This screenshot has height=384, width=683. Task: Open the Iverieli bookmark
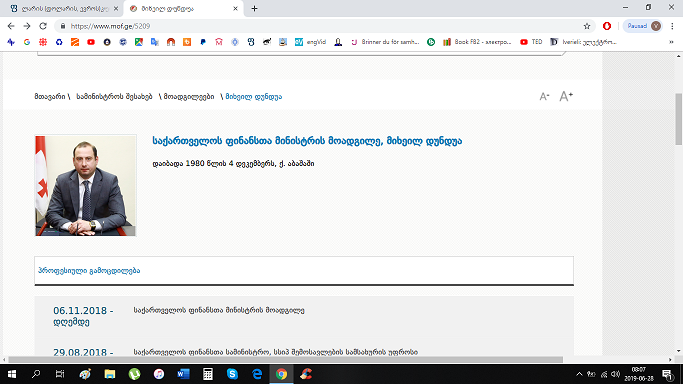click(x=583, y=42)
